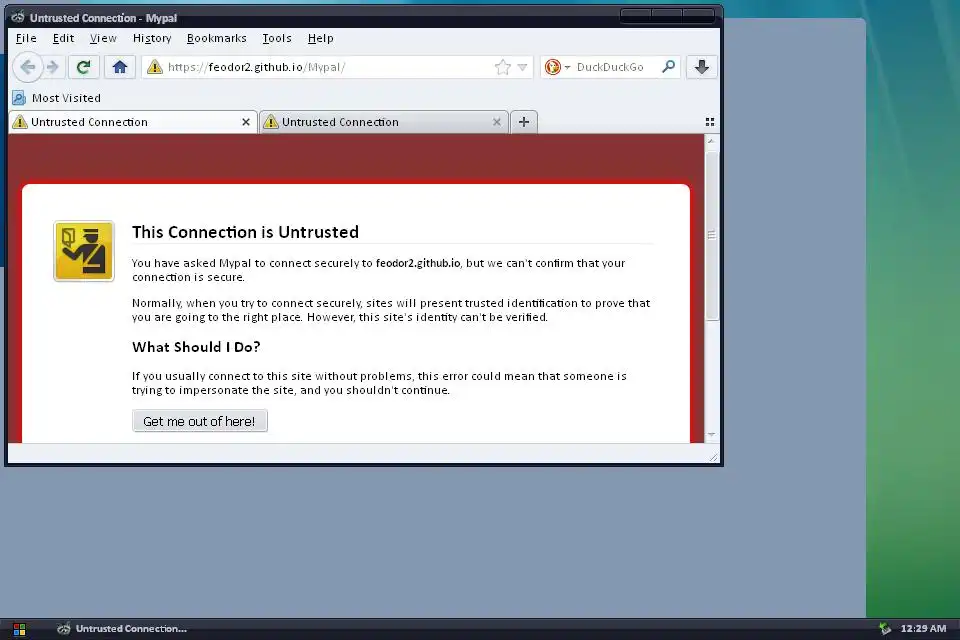Close the first Untrusted Connection tab
This screenshot has width=960, height=640.
(246, 122)
